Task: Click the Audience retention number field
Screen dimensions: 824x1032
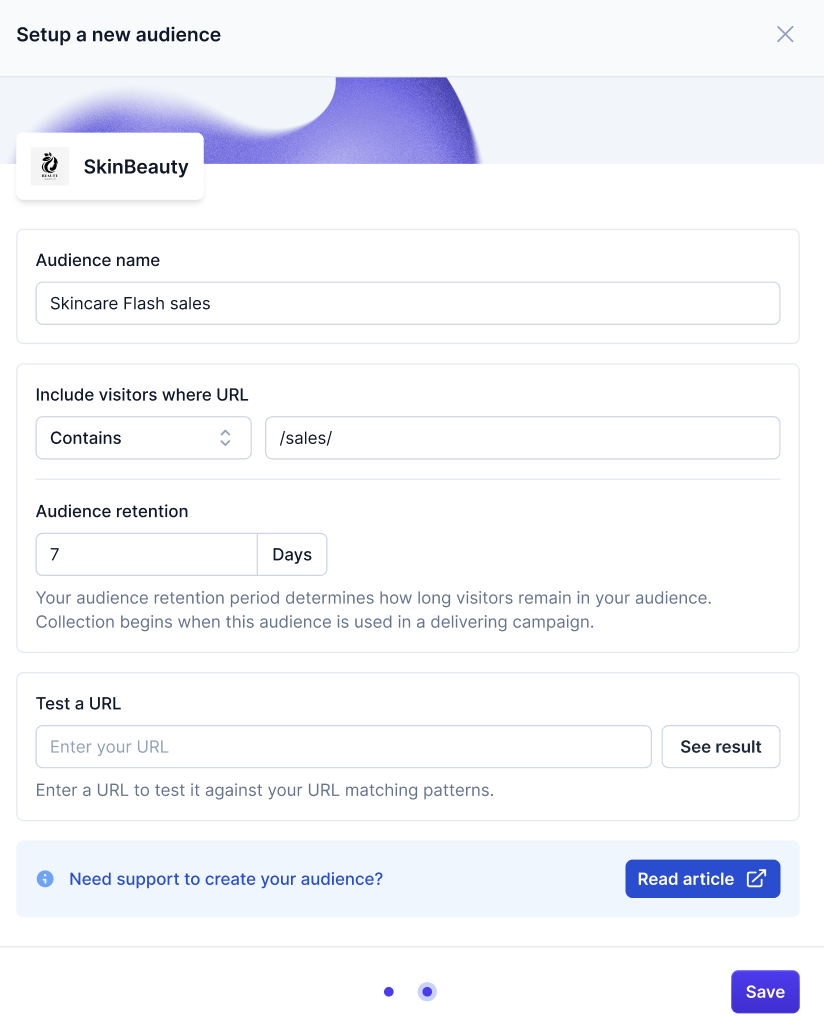Action: click(x=146, y=555)
